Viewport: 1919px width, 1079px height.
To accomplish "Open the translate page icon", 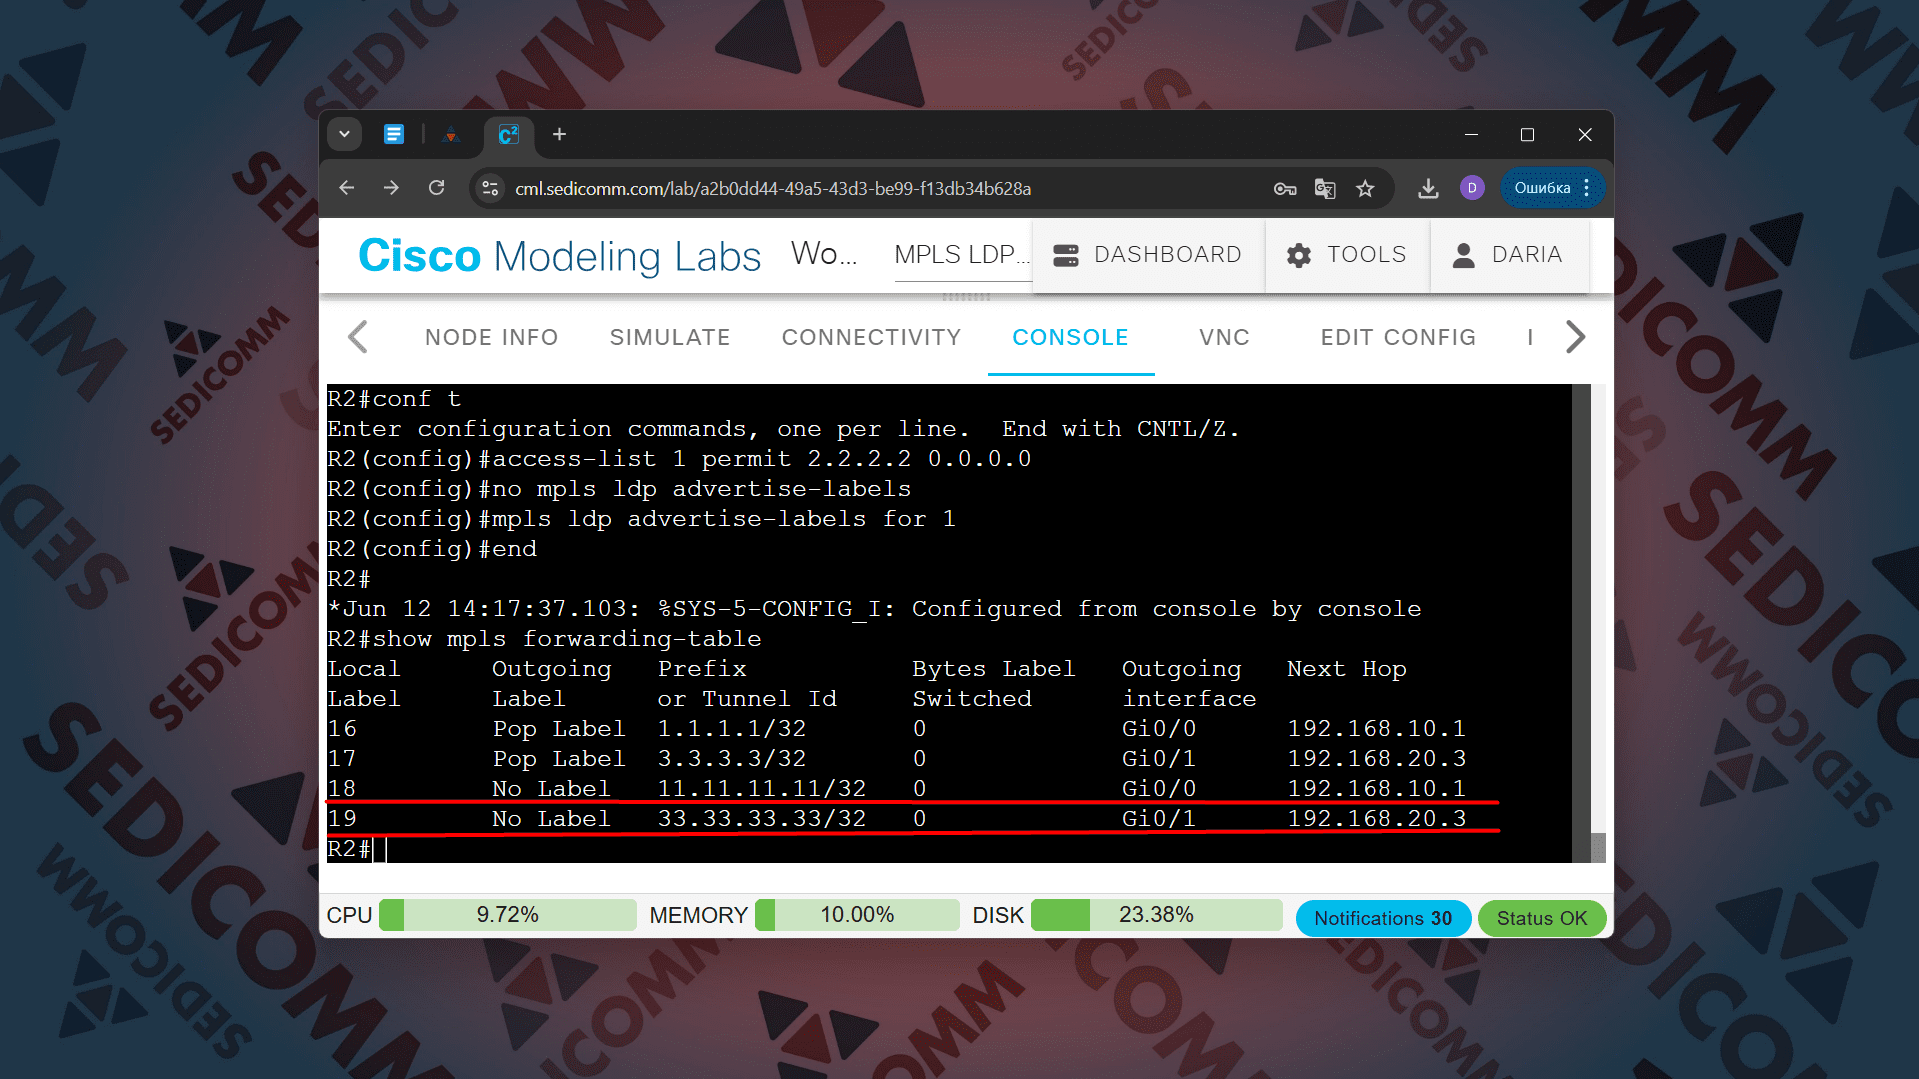I will tap(1325, 188).
